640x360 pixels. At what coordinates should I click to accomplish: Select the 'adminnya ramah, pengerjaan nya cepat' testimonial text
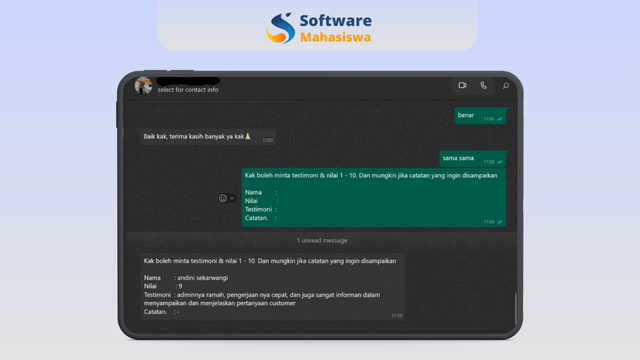(262, 299)
